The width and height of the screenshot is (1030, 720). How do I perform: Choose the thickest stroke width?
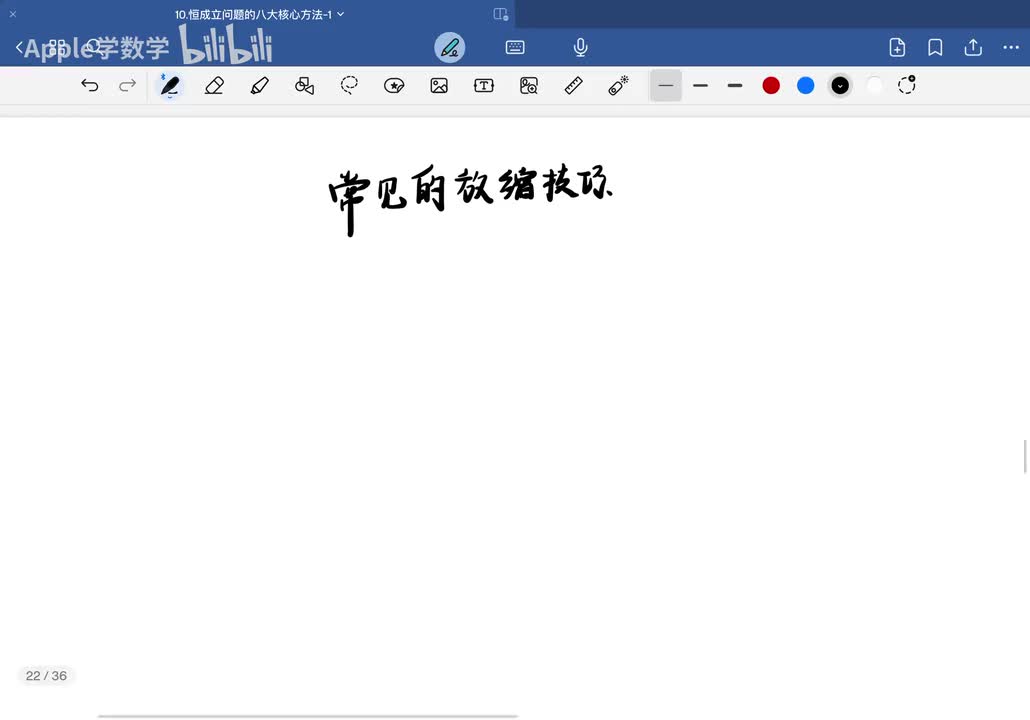tap(735, 85)
